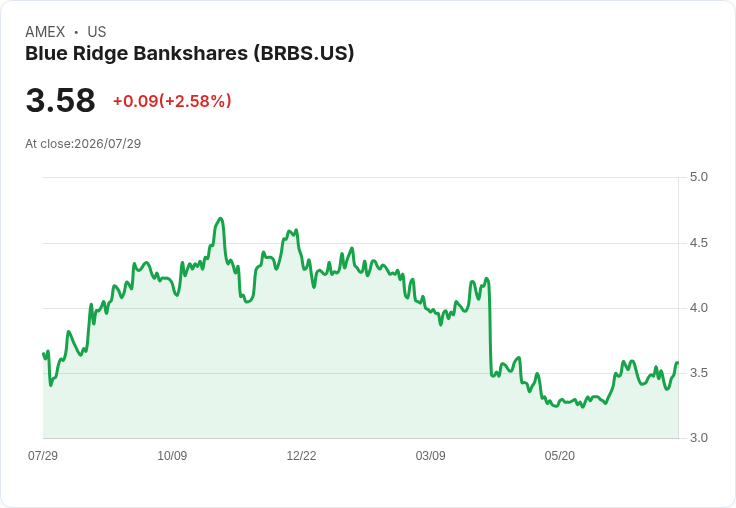The image size is (736, 508).
Task: Click the AMEX exchange label
Action: coord(45,32)
